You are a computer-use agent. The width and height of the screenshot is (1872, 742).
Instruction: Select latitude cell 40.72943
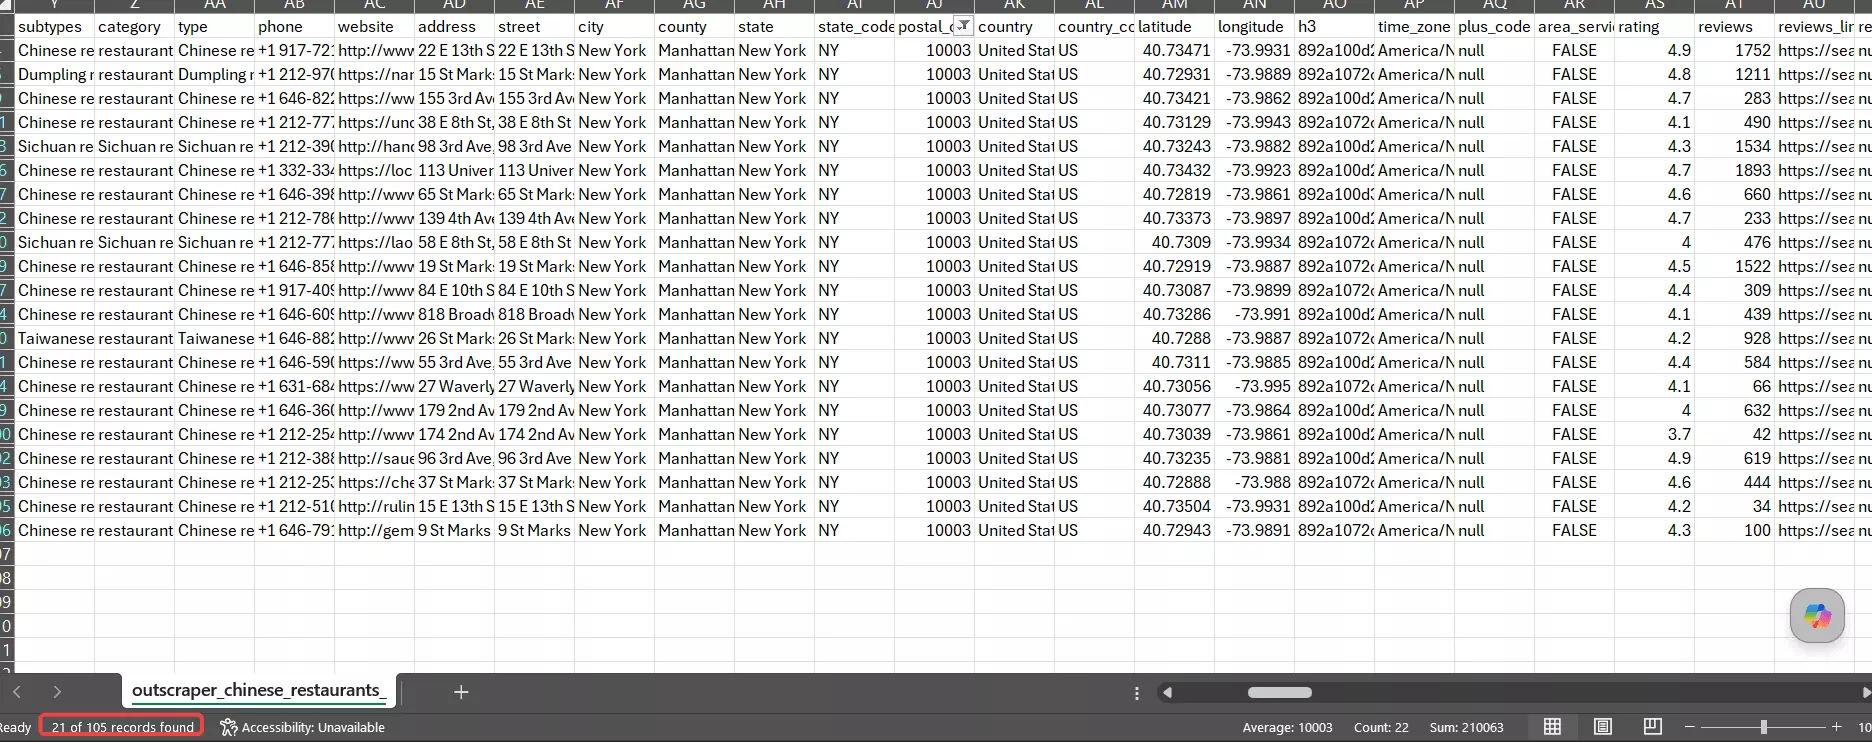pos(1174,530)
